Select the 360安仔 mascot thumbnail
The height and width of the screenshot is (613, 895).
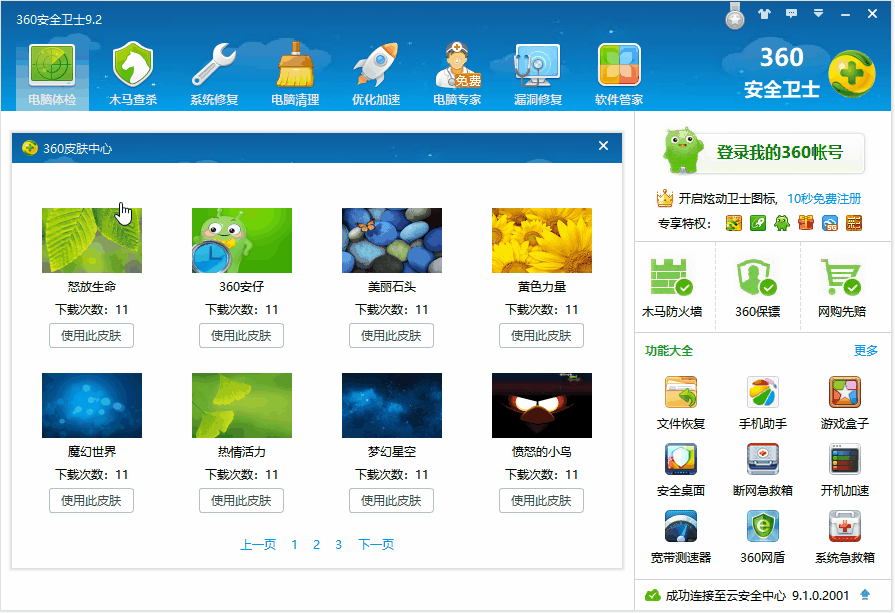point(242,240)
